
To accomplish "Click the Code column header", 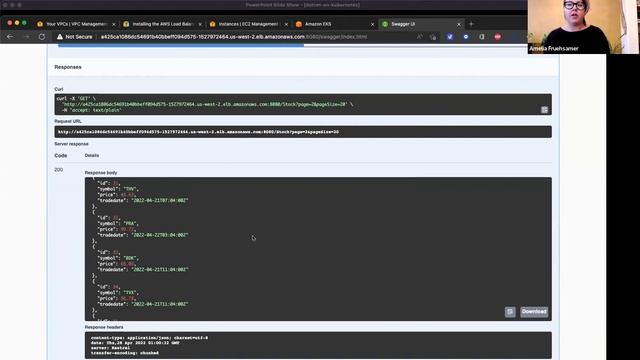I will pyautogui.click(x=61, y=156).
